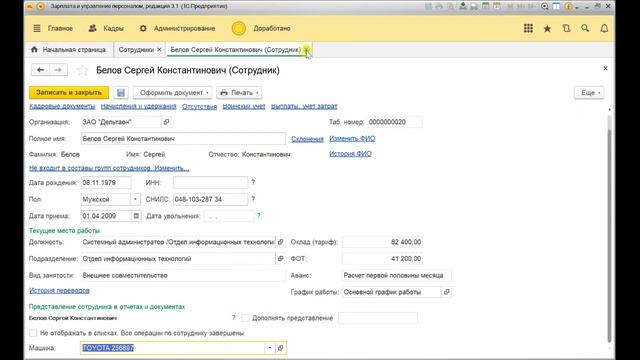Image resolution: width=640 pixels, height=360 pixels.
Task: Click the help question mark near ИНН
Action: 253,182
